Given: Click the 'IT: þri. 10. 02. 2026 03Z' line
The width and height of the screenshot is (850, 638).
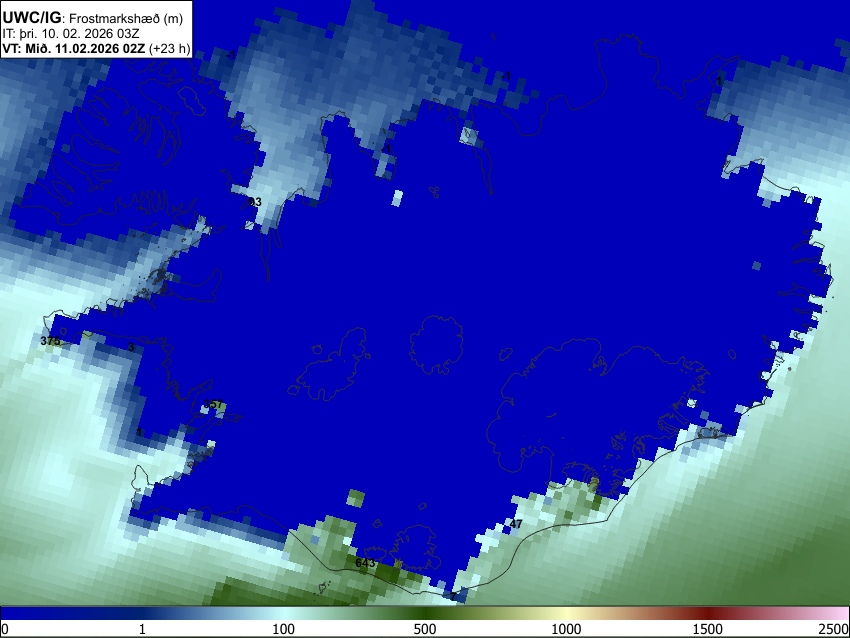Looking at the screenshot, I should (70, 34).
